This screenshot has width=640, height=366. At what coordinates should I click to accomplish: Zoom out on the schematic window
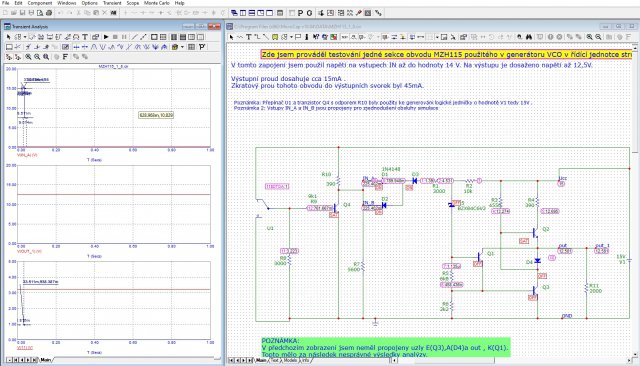[x=598, y=37]
